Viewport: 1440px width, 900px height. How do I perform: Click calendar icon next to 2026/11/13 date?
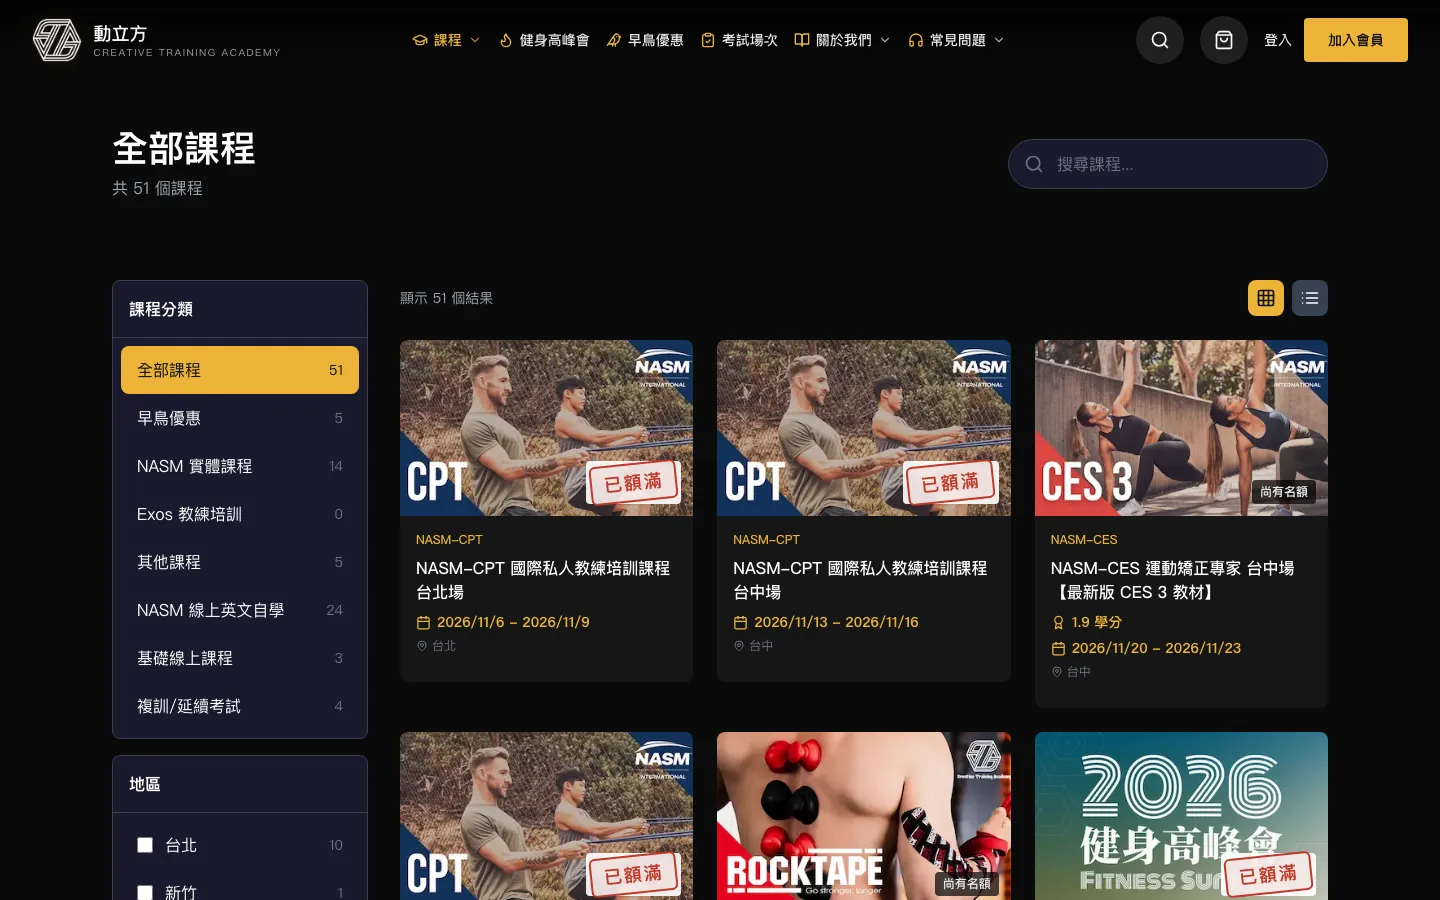pyautogui.click(x=740, y=622)
